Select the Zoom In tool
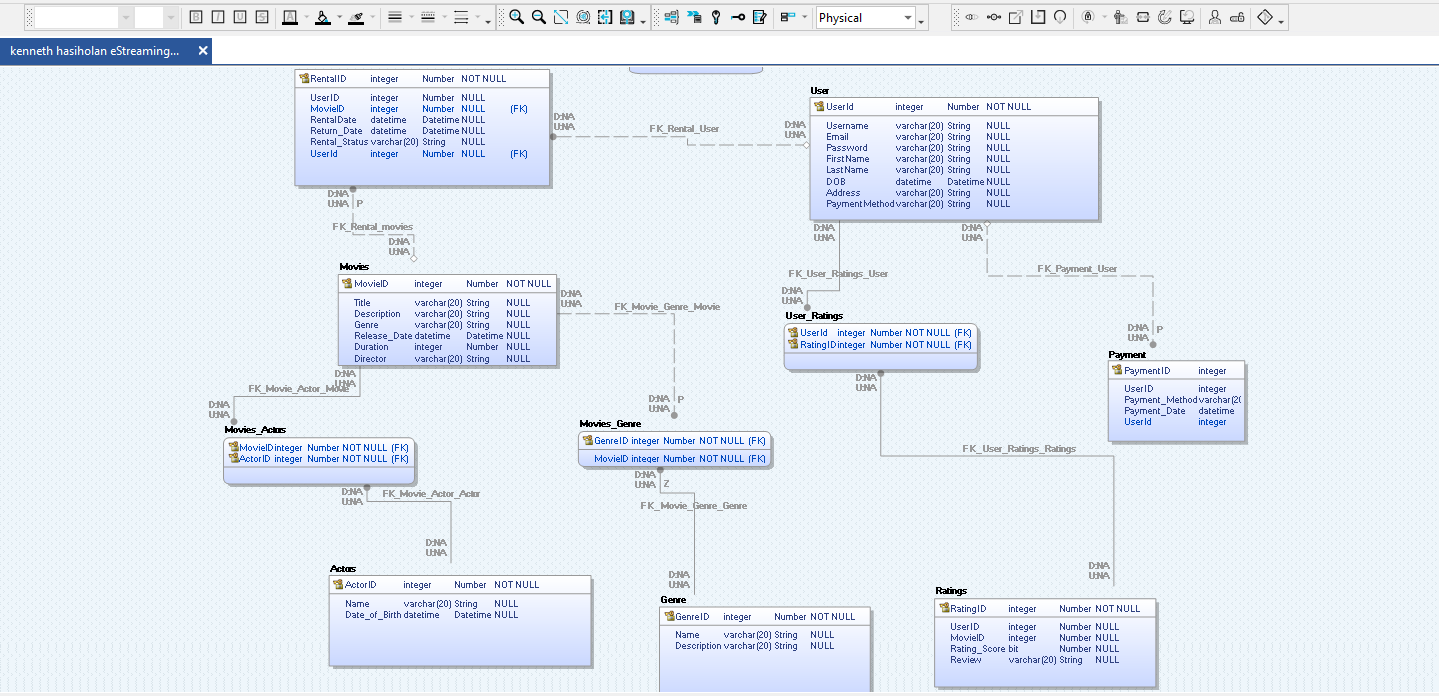Screen dimensions: 1439x696 pos(517,16)
